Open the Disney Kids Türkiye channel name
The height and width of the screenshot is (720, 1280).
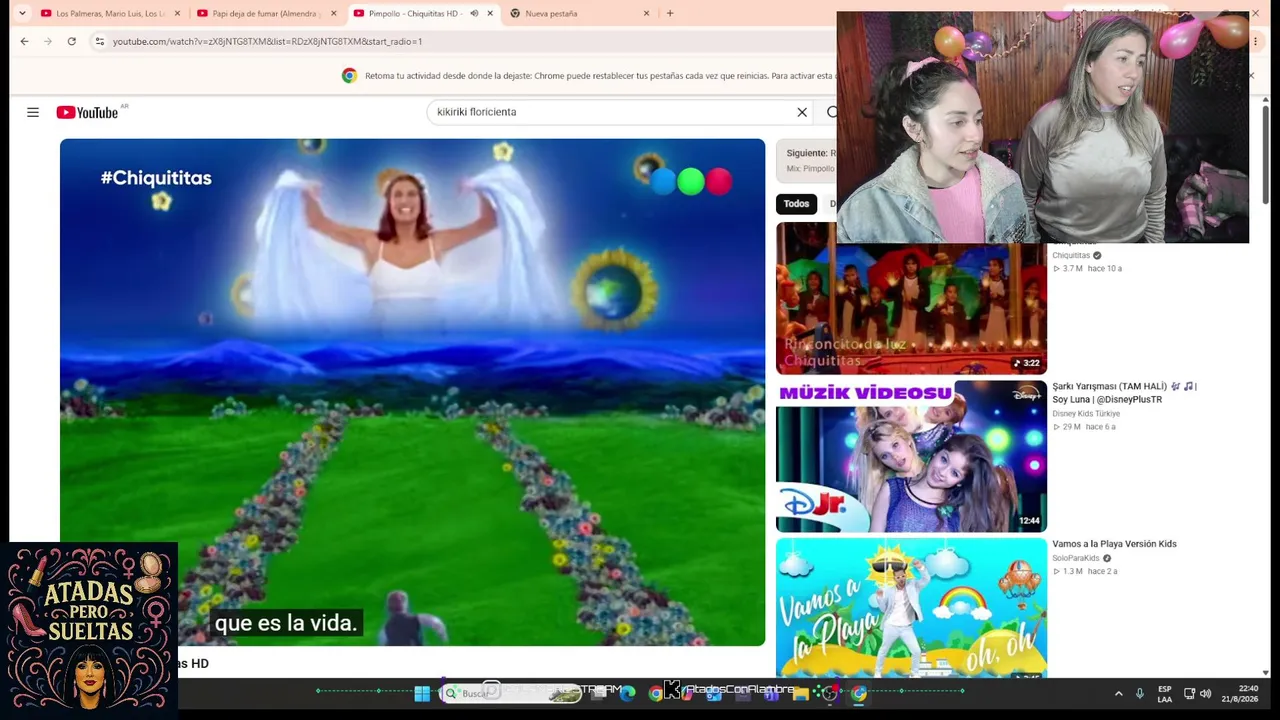point(1086,414)
